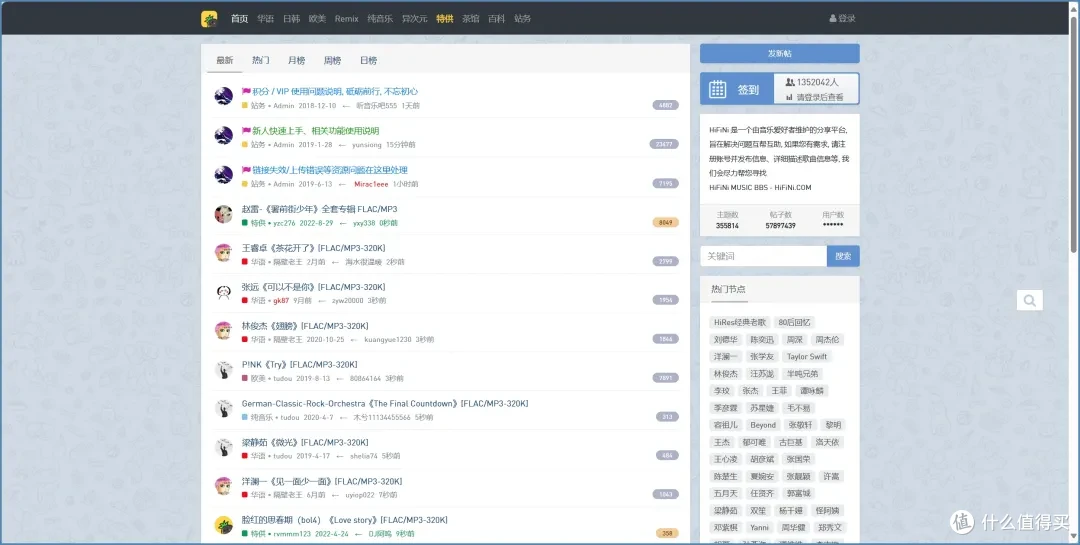1080x545 pixels.
Task: Switch to the 月榜 tab
Action: click(296, 61)
